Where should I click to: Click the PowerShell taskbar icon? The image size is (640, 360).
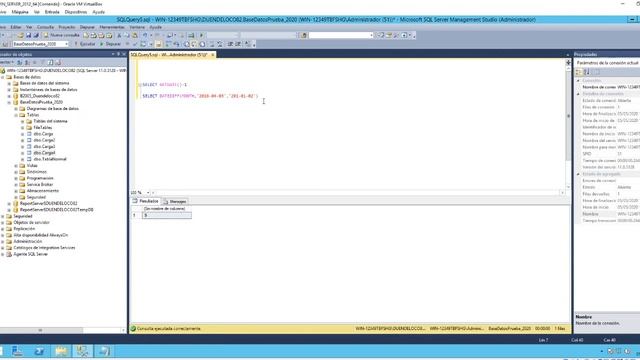[x=40, y=351]
